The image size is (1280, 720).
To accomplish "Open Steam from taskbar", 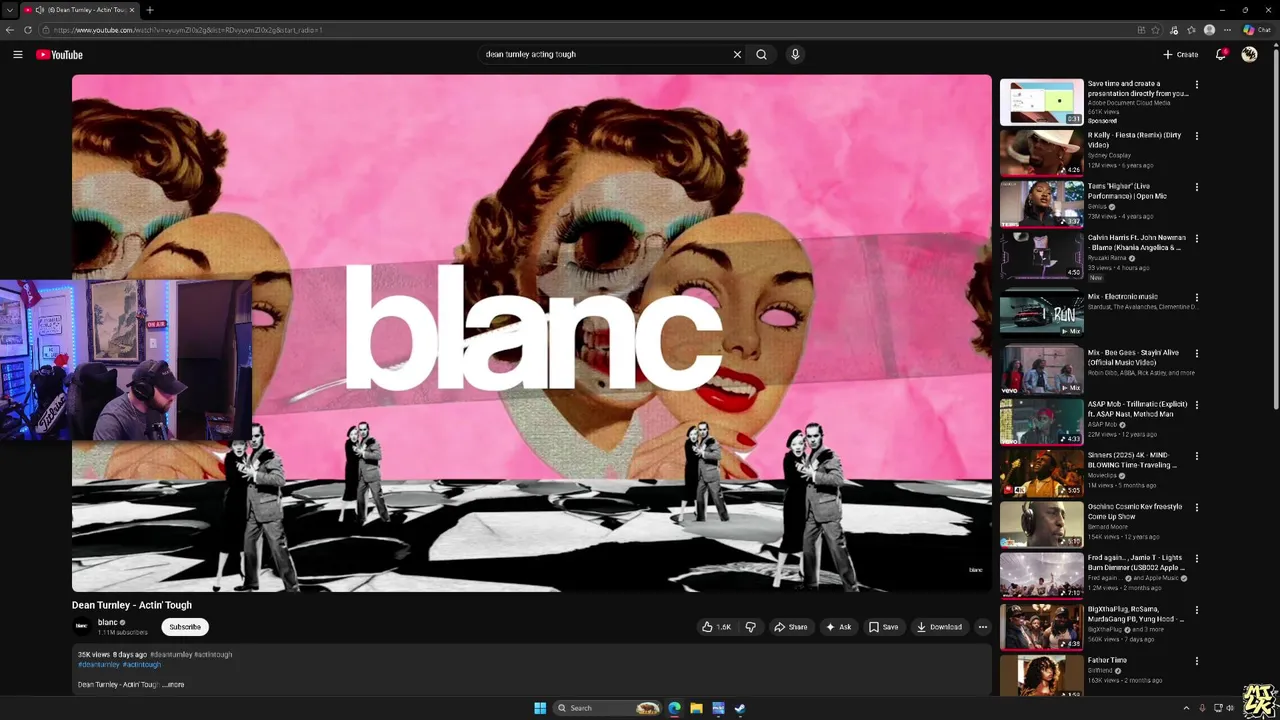I will [740, 708].
